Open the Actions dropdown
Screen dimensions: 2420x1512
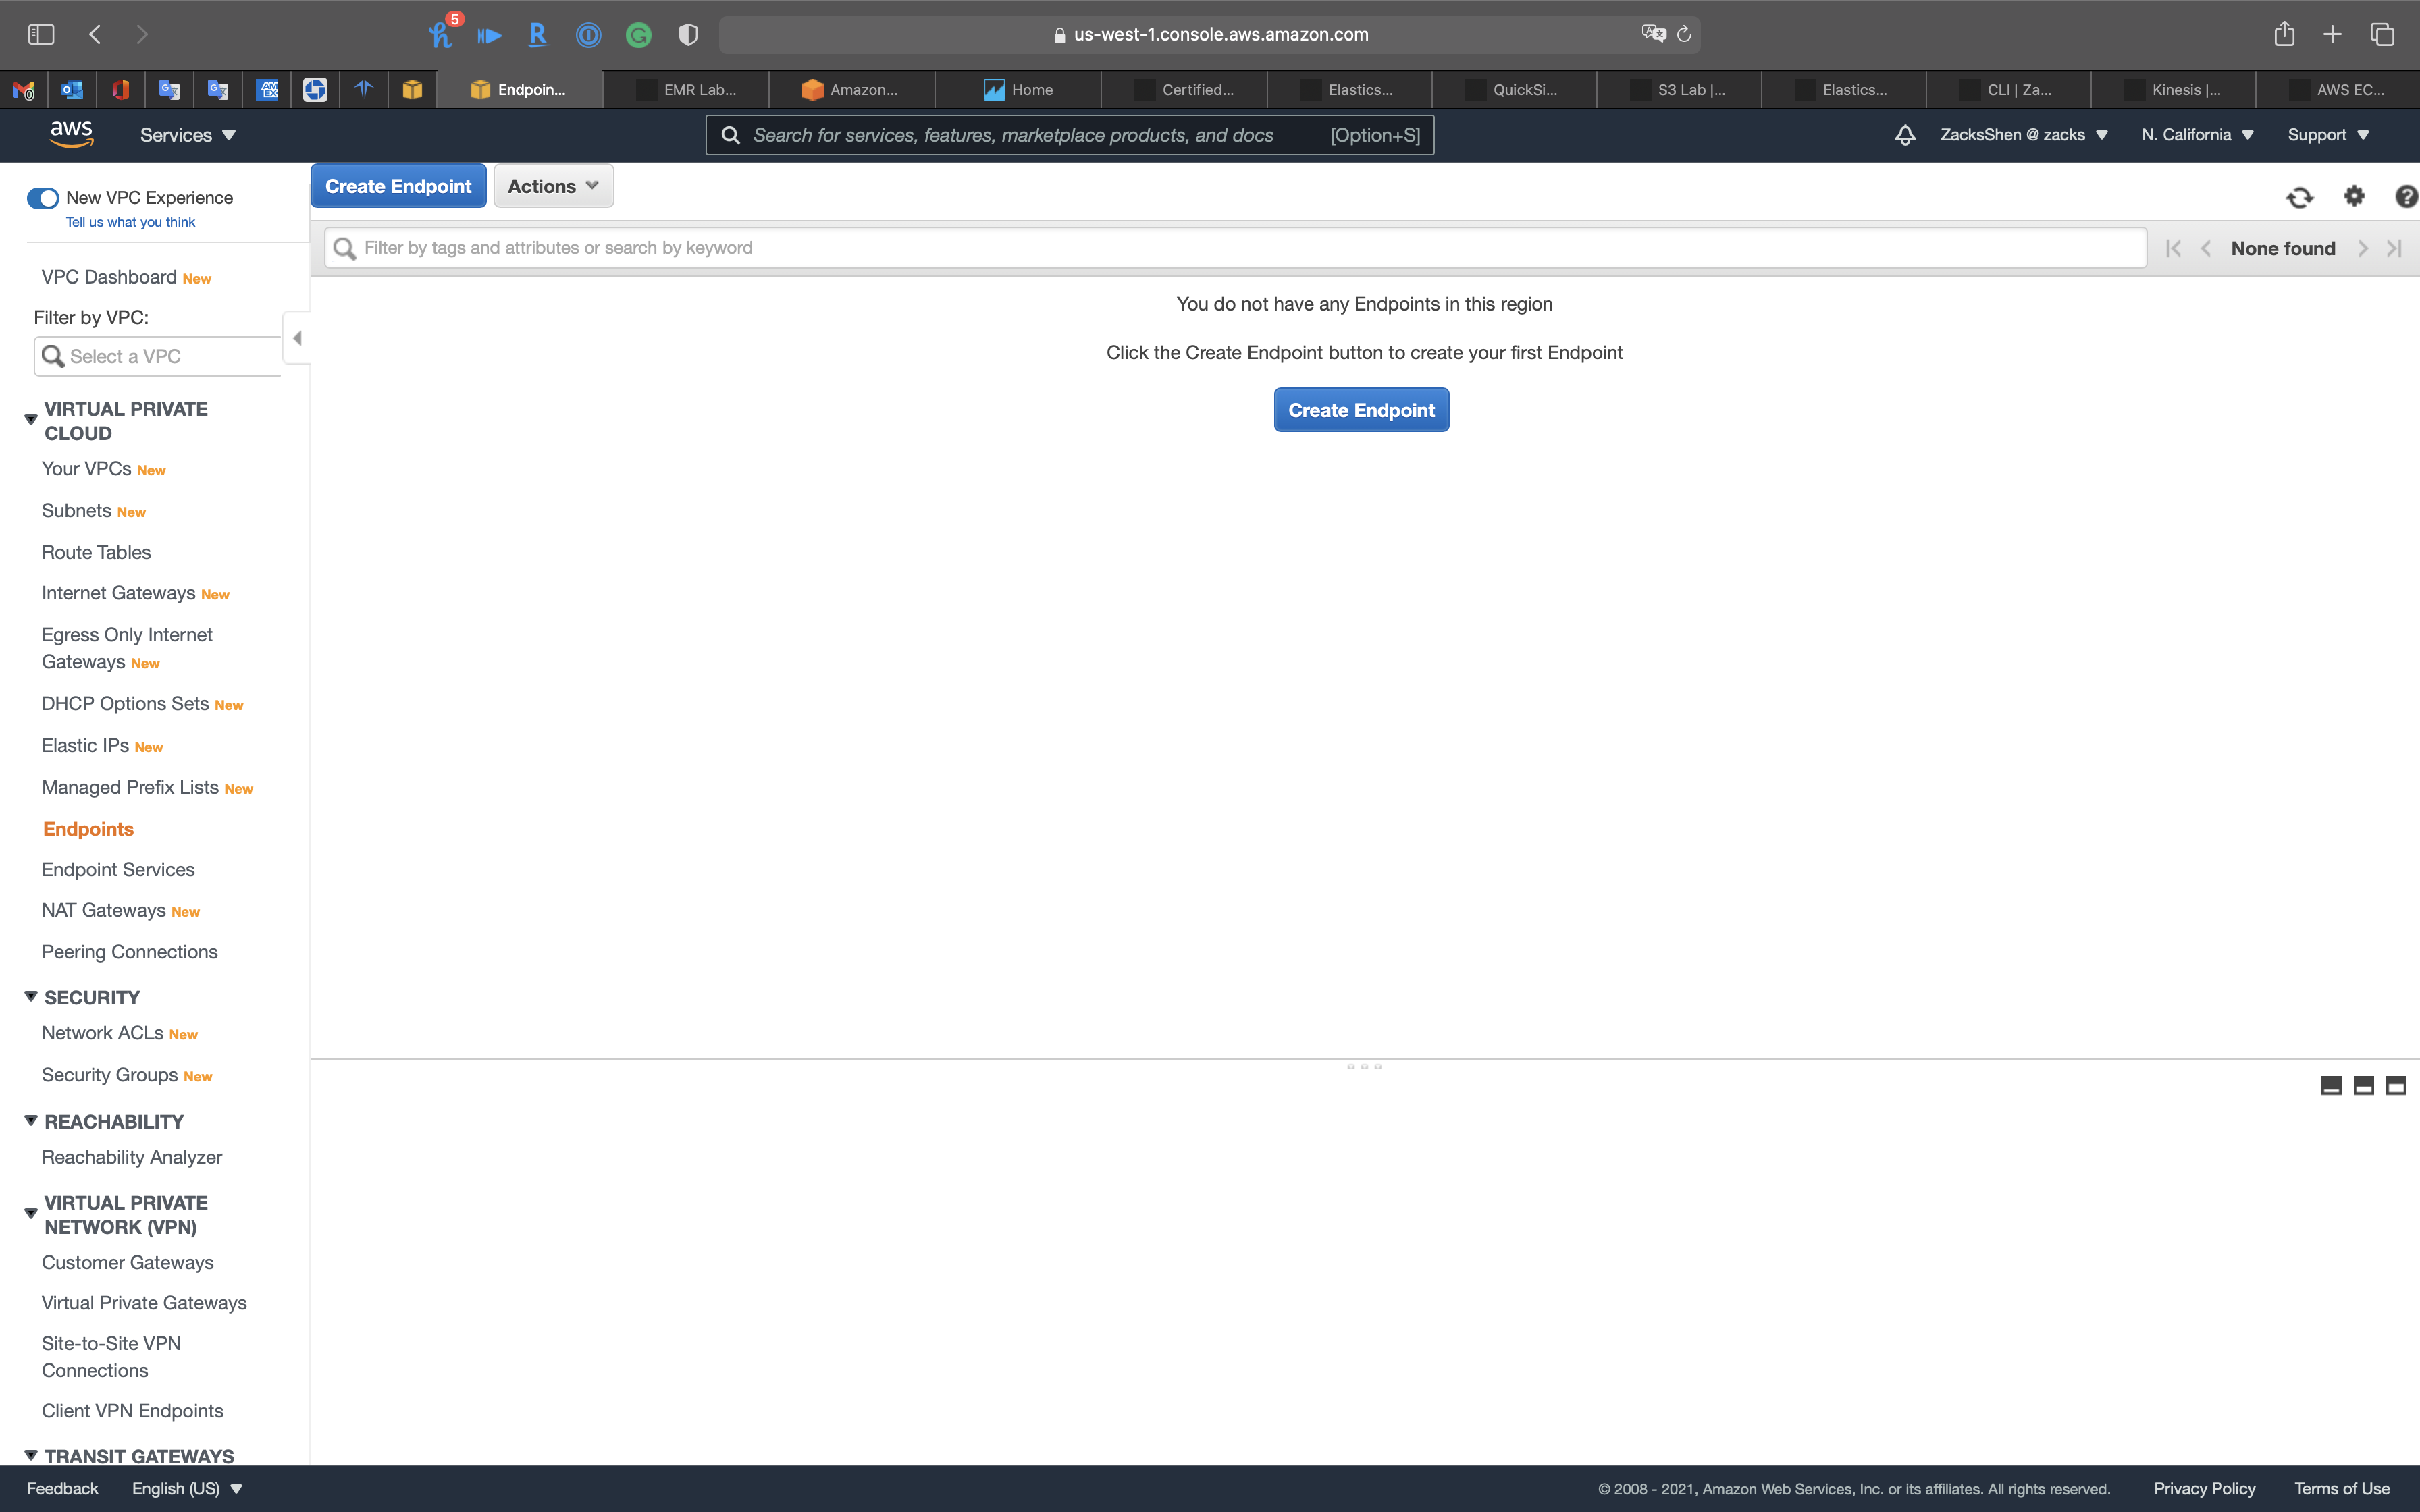click(x=553, y=186)
